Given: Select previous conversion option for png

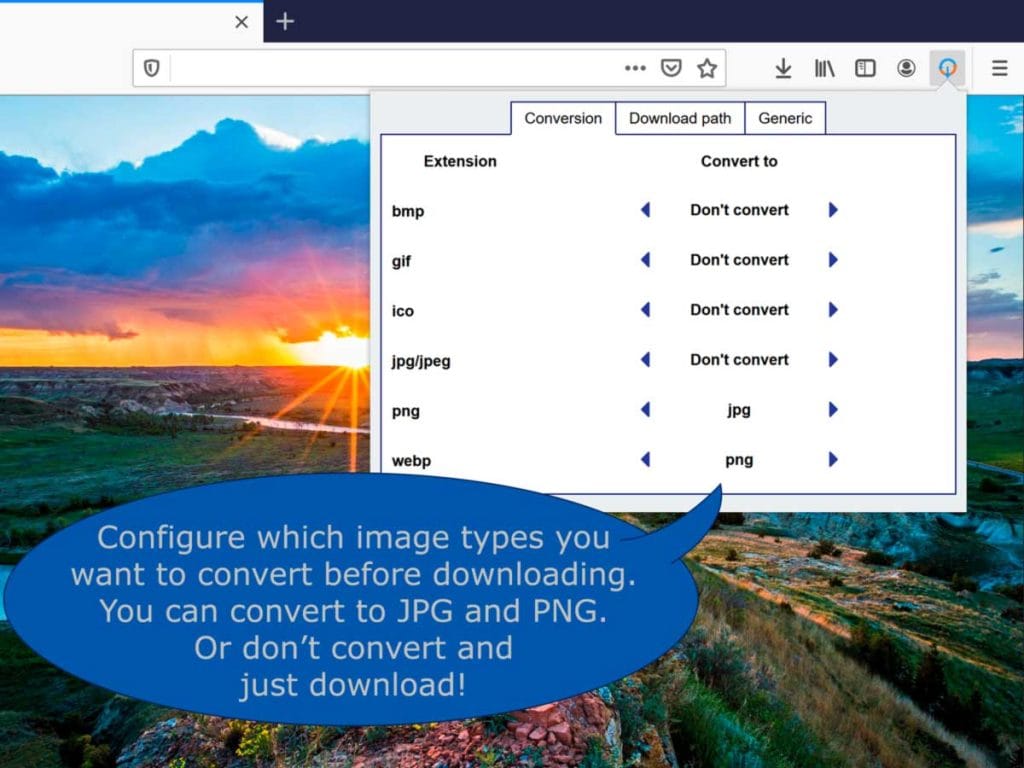Looking at the screenshot, I should click(645, 409).
